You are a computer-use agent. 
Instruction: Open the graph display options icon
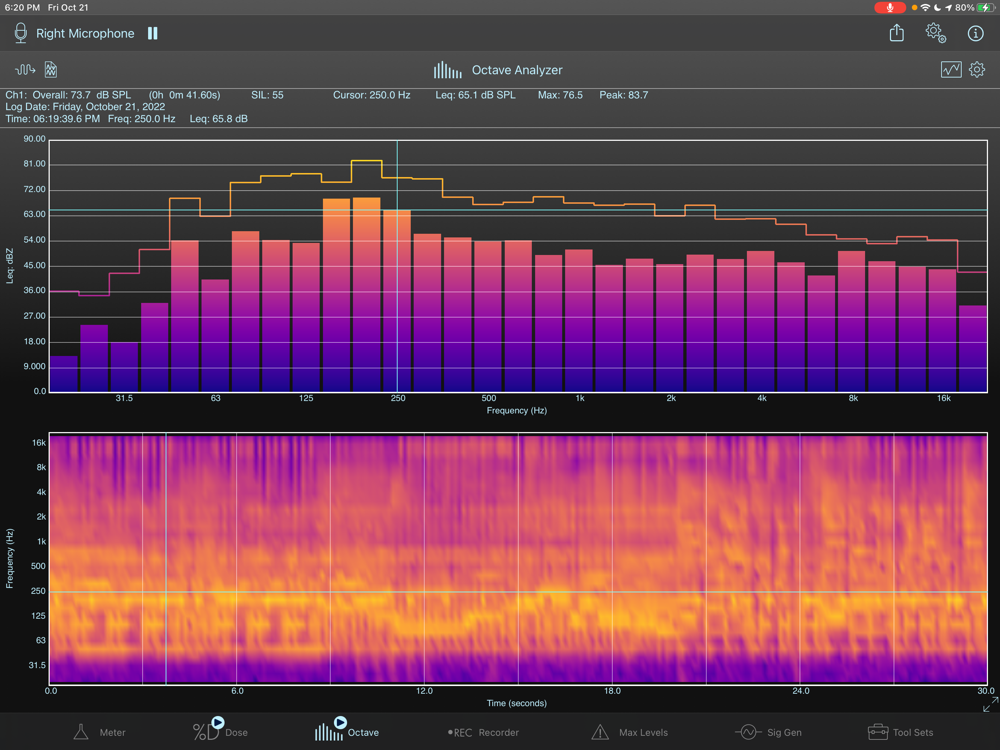tap(951, 70)
